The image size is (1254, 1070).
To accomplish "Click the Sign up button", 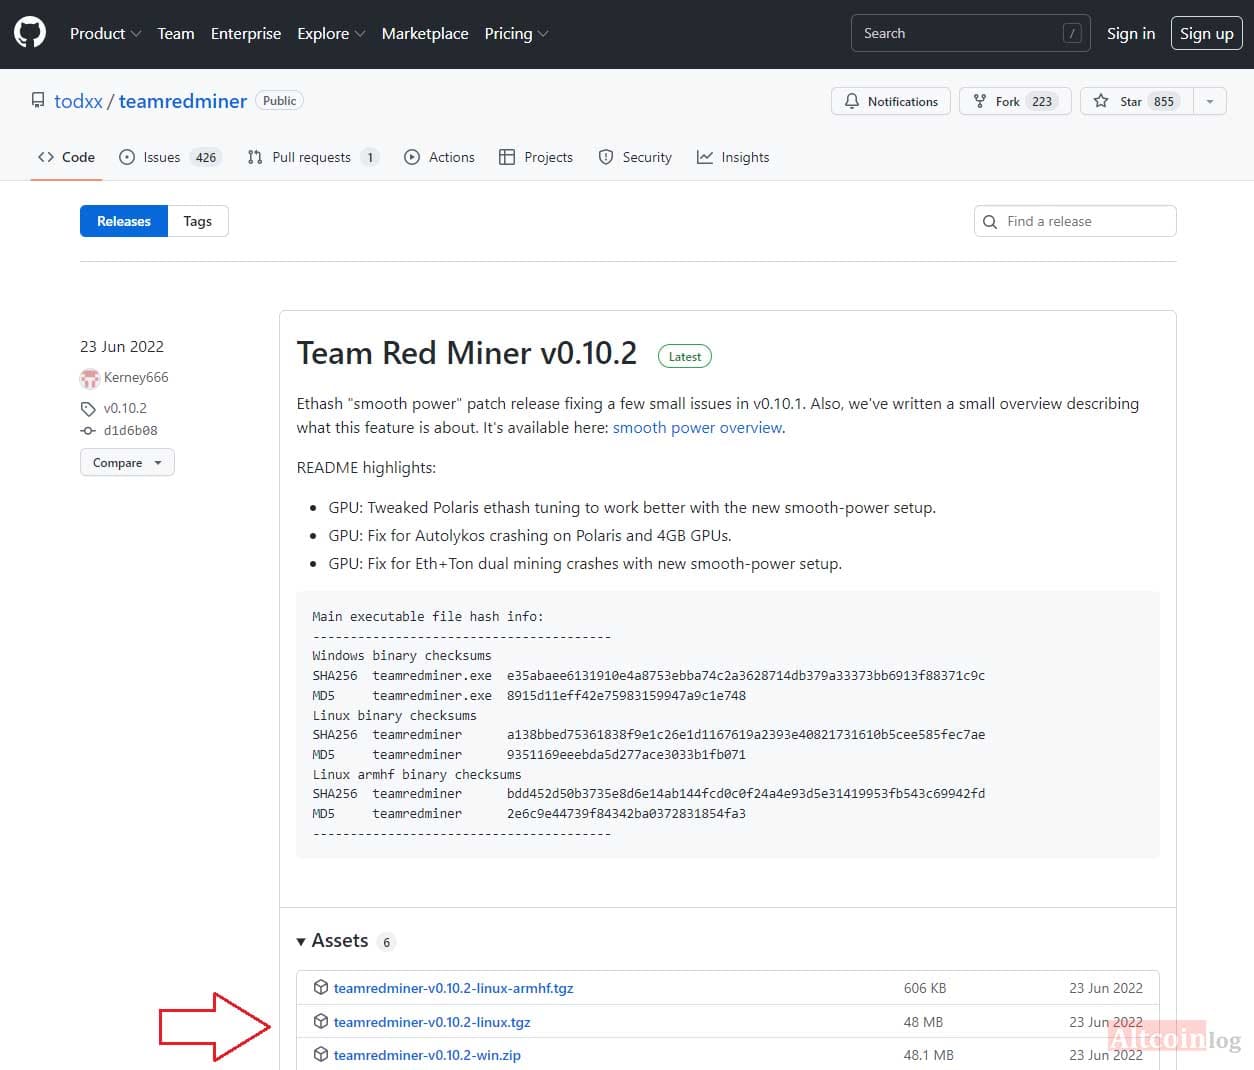I will pos(1206,33).
